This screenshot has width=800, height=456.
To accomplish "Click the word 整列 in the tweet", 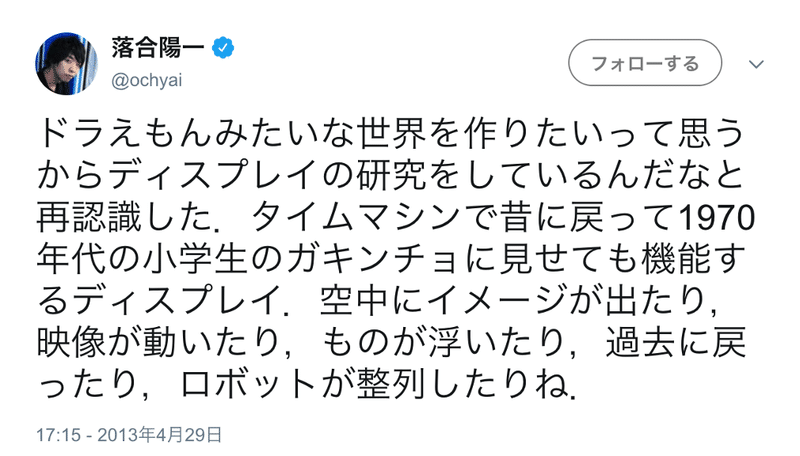I will pos(390,385).
